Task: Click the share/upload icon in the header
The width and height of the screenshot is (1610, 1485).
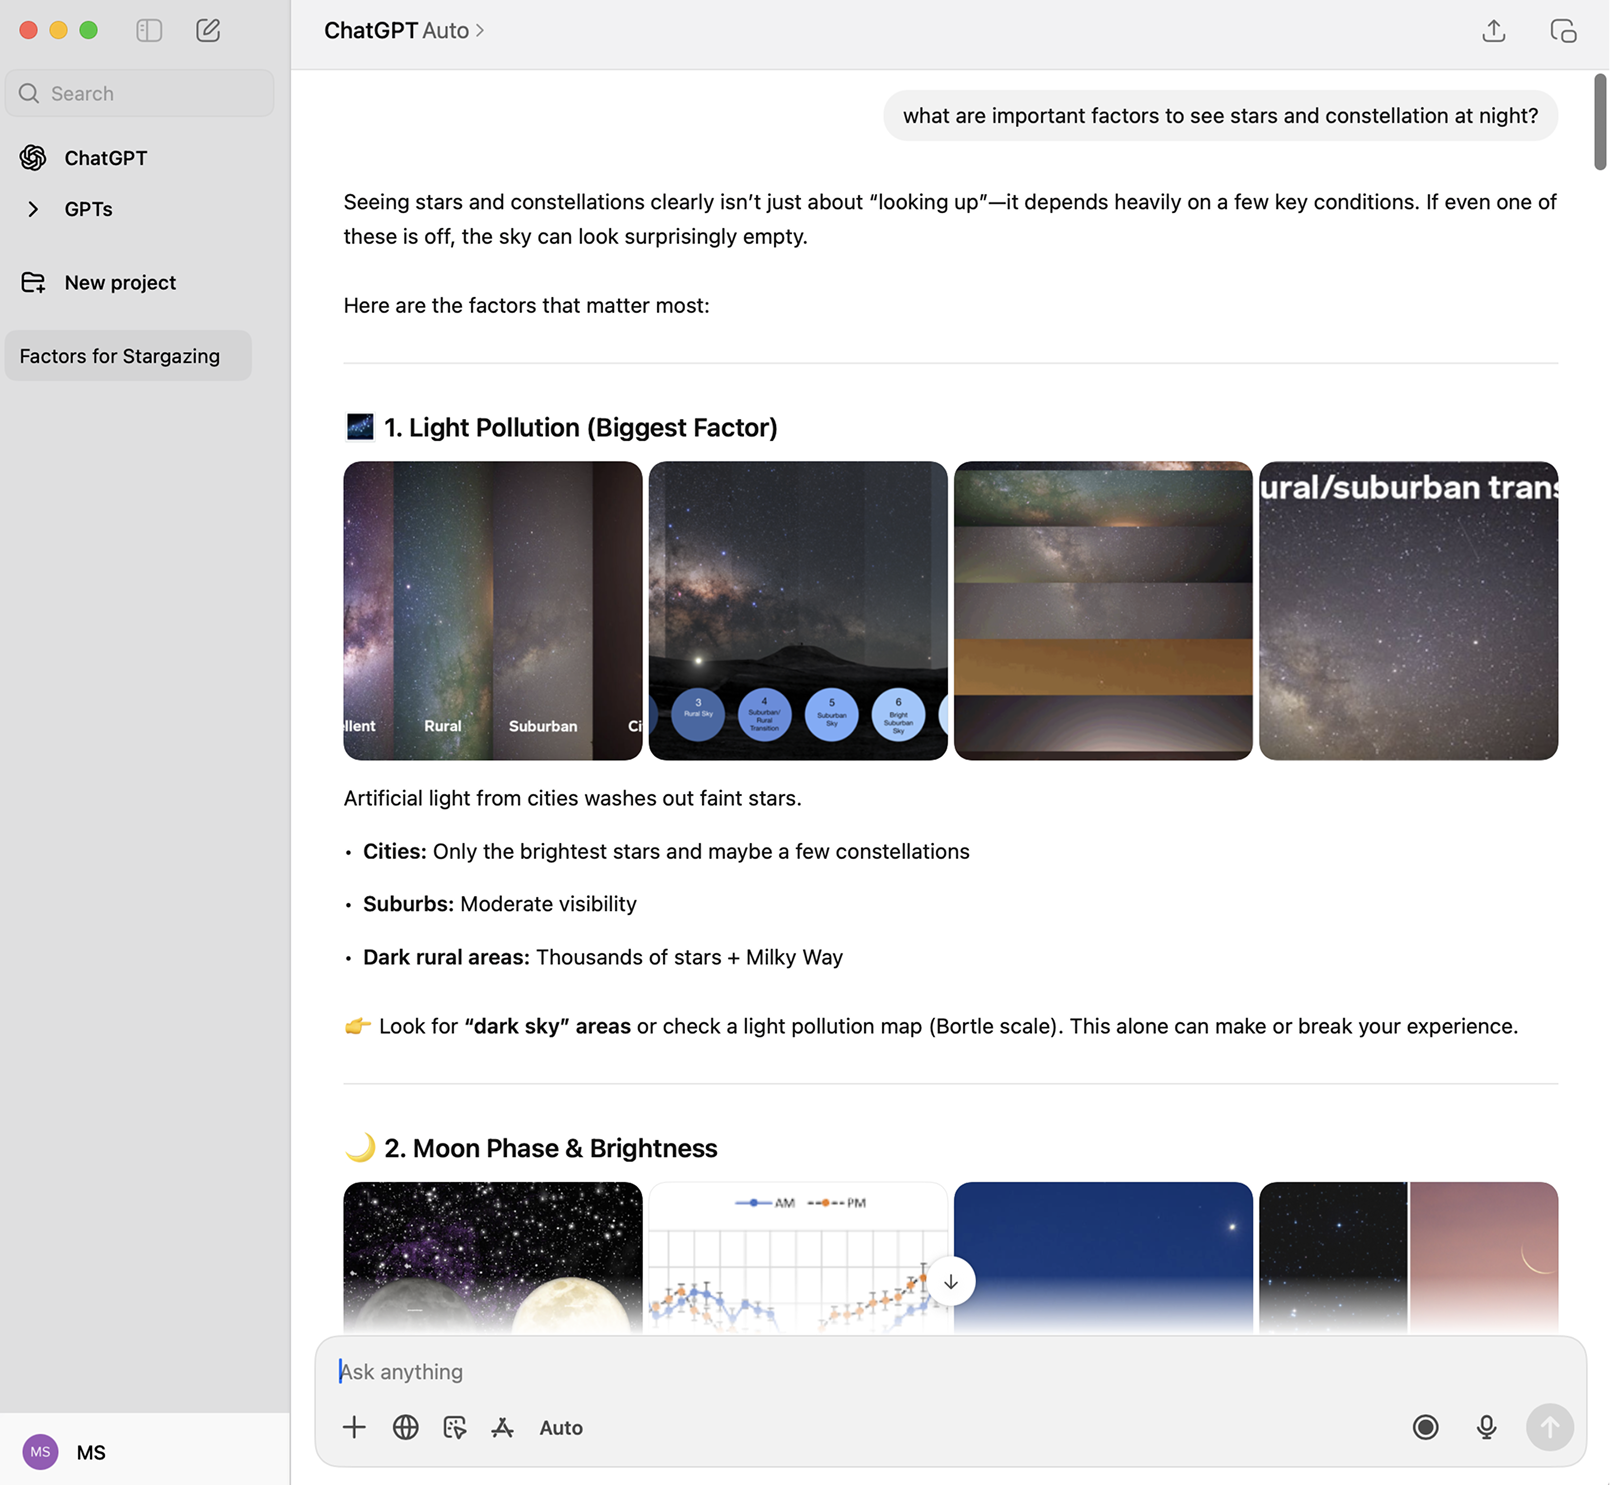Action: (1494, 30)
